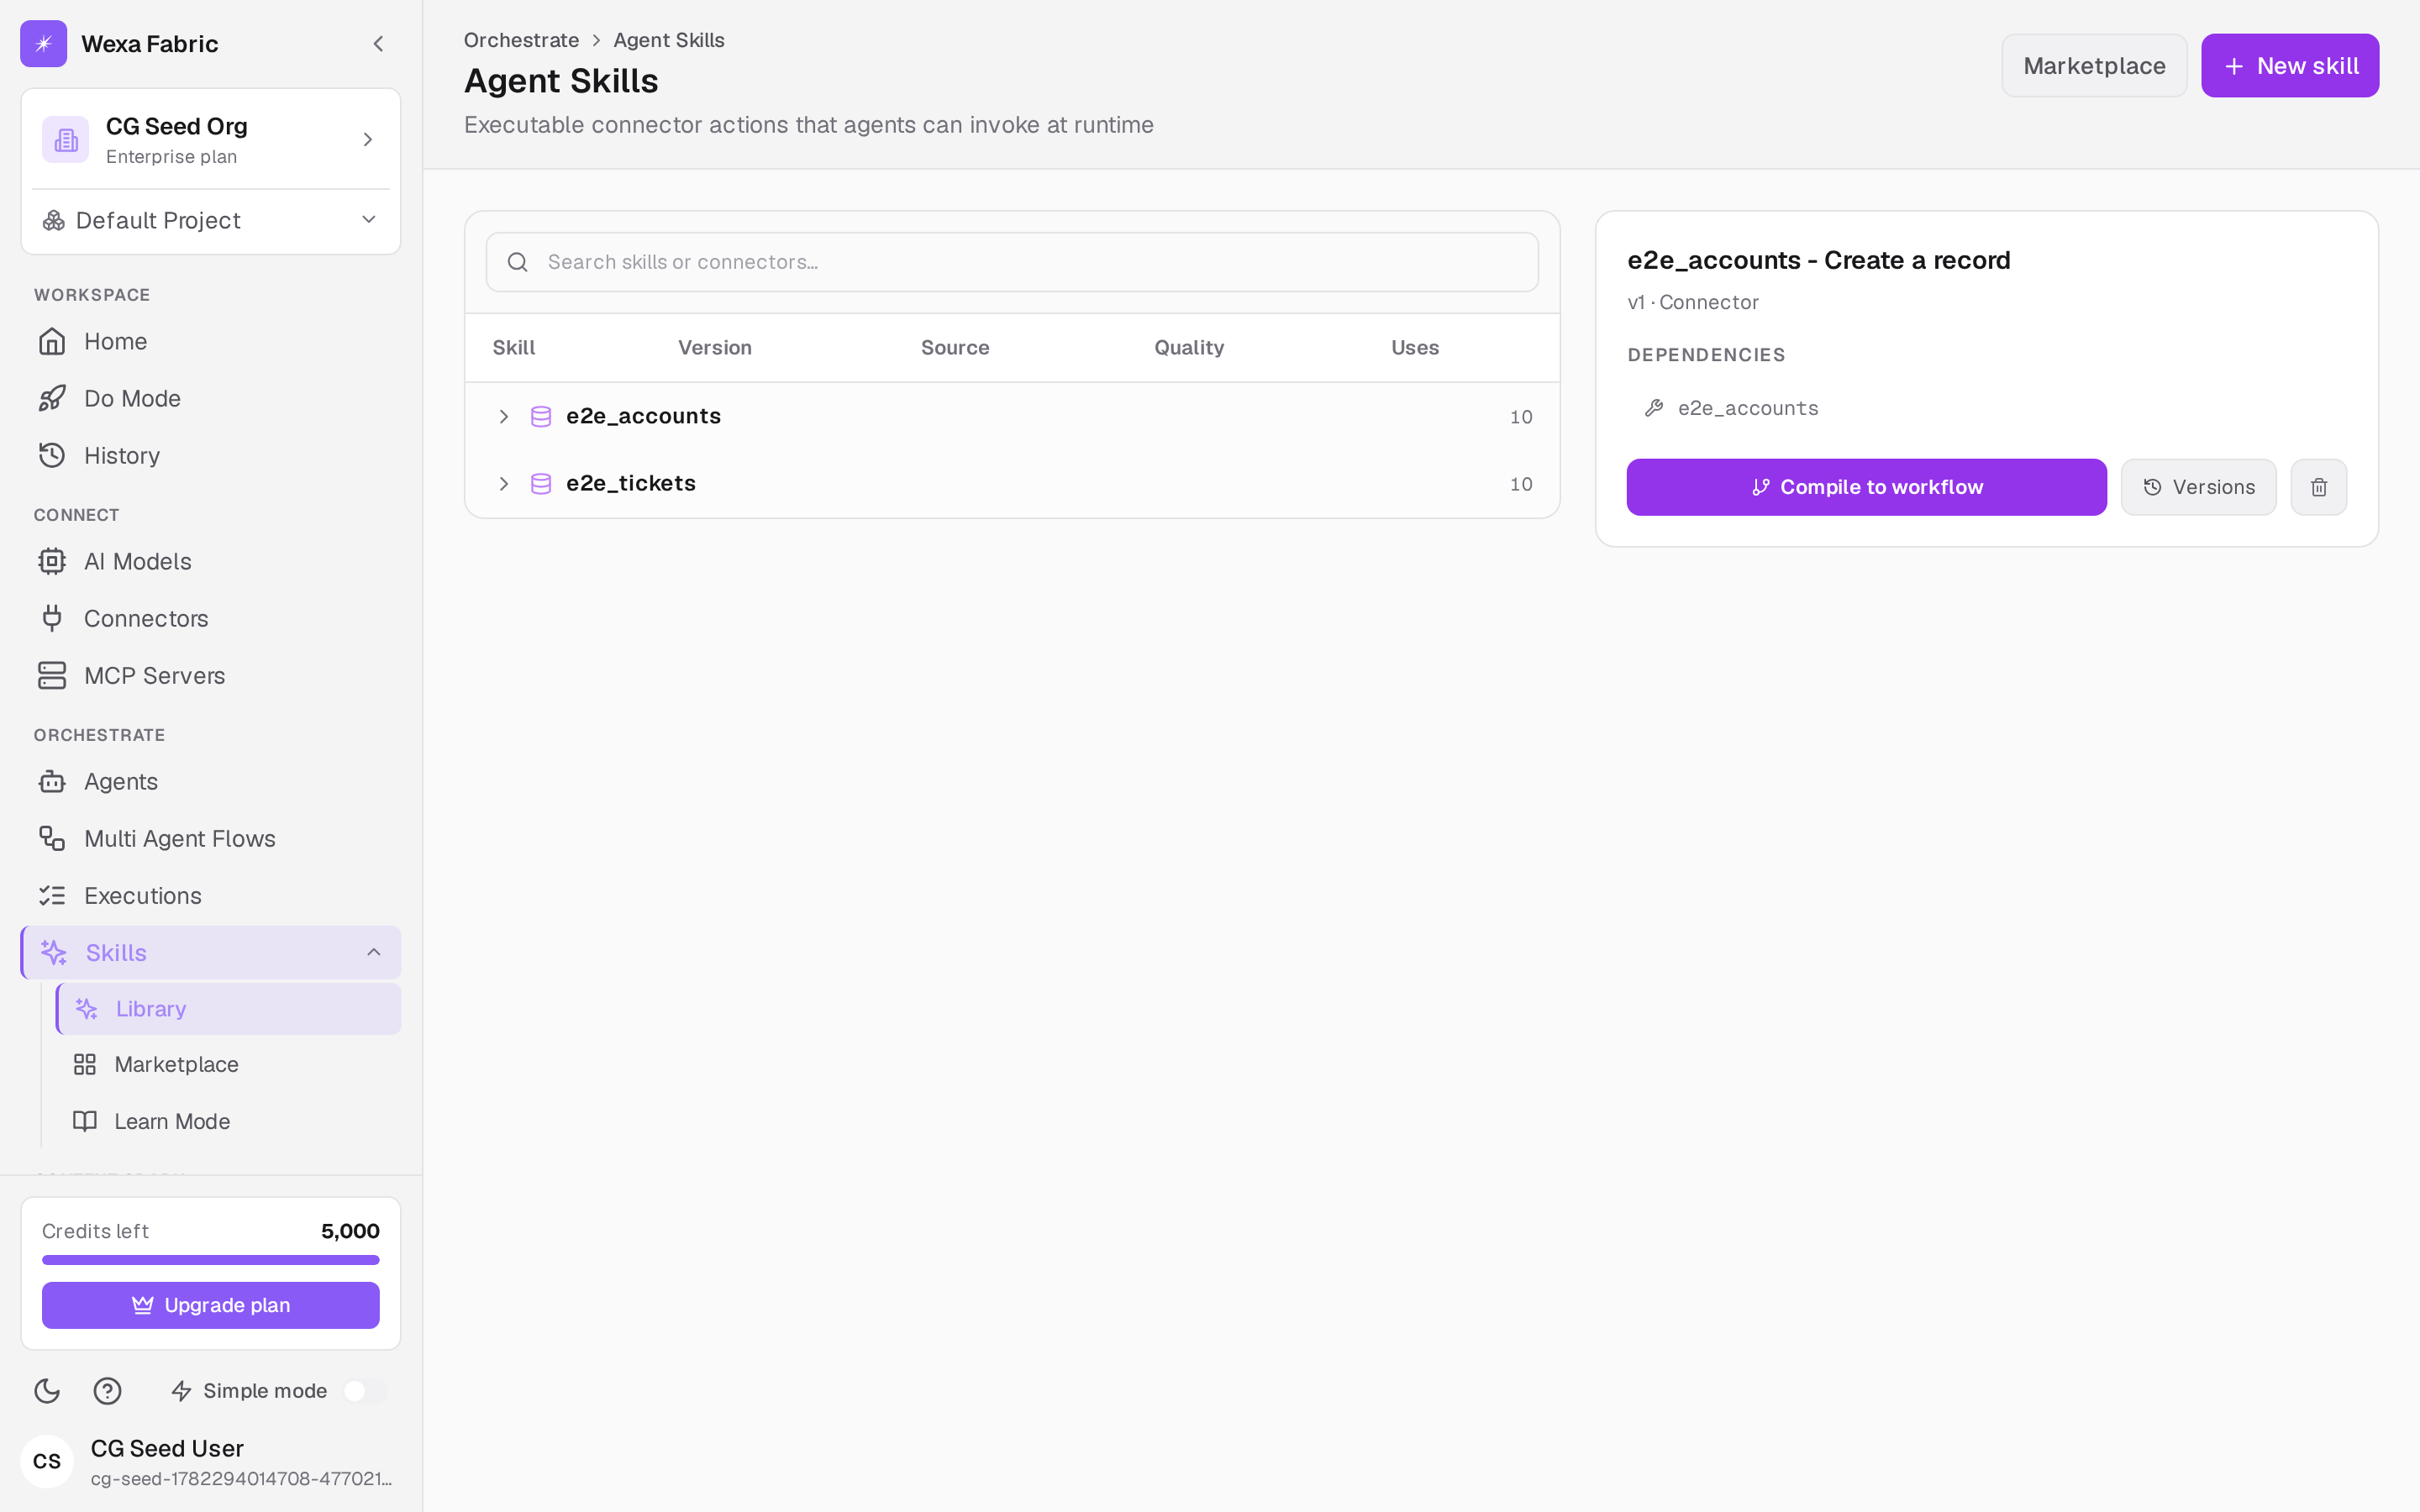Click the Simple mode lightning icon
Screen dimensions: 2420x1512
click(181, 1391)
